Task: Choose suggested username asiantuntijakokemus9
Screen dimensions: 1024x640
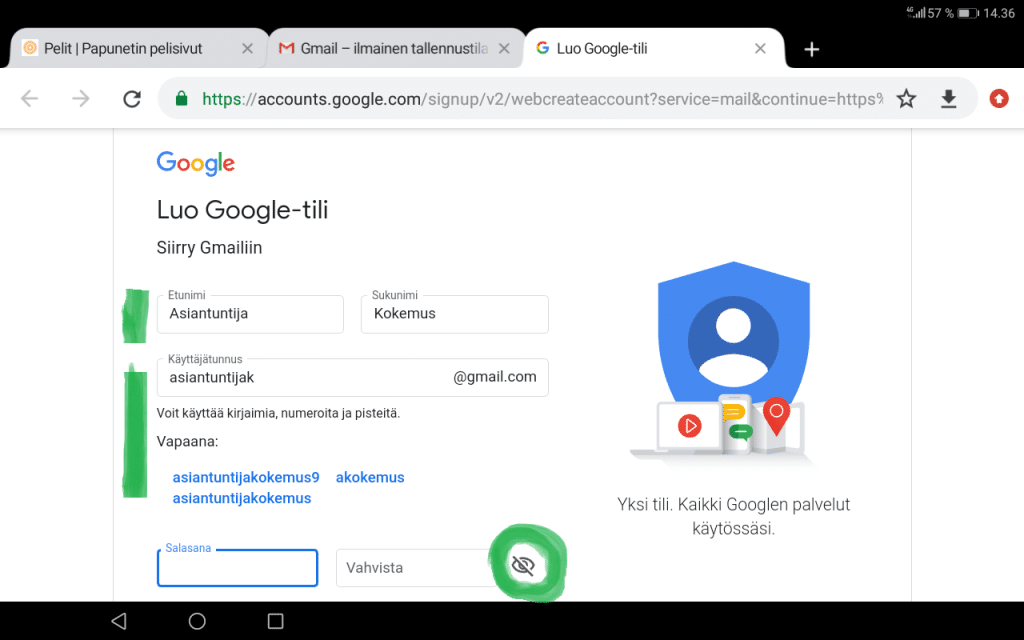Action: tap(246, 477)
